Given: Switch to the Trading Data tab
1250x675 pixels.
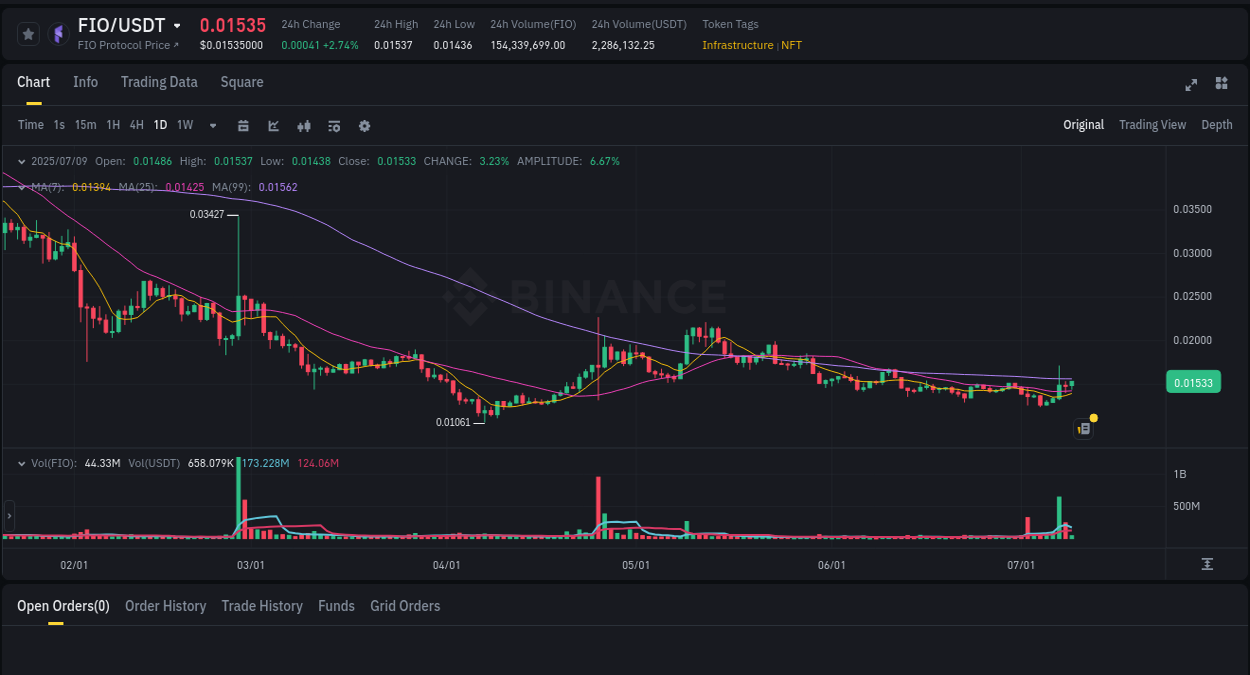Looking at the screenshot, I should tap(159, 82).
